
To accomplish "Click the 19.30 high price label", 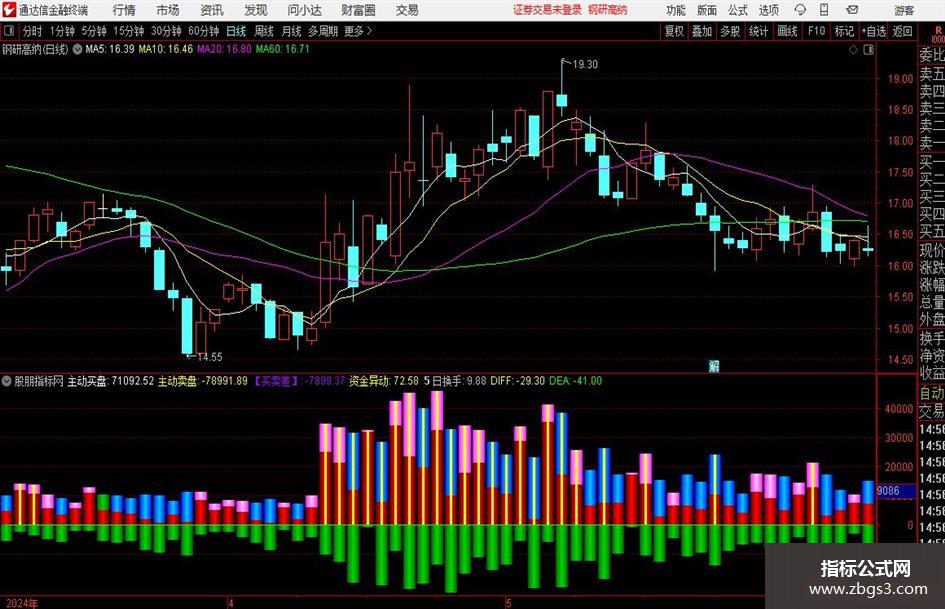I will (x=585, y=65).
